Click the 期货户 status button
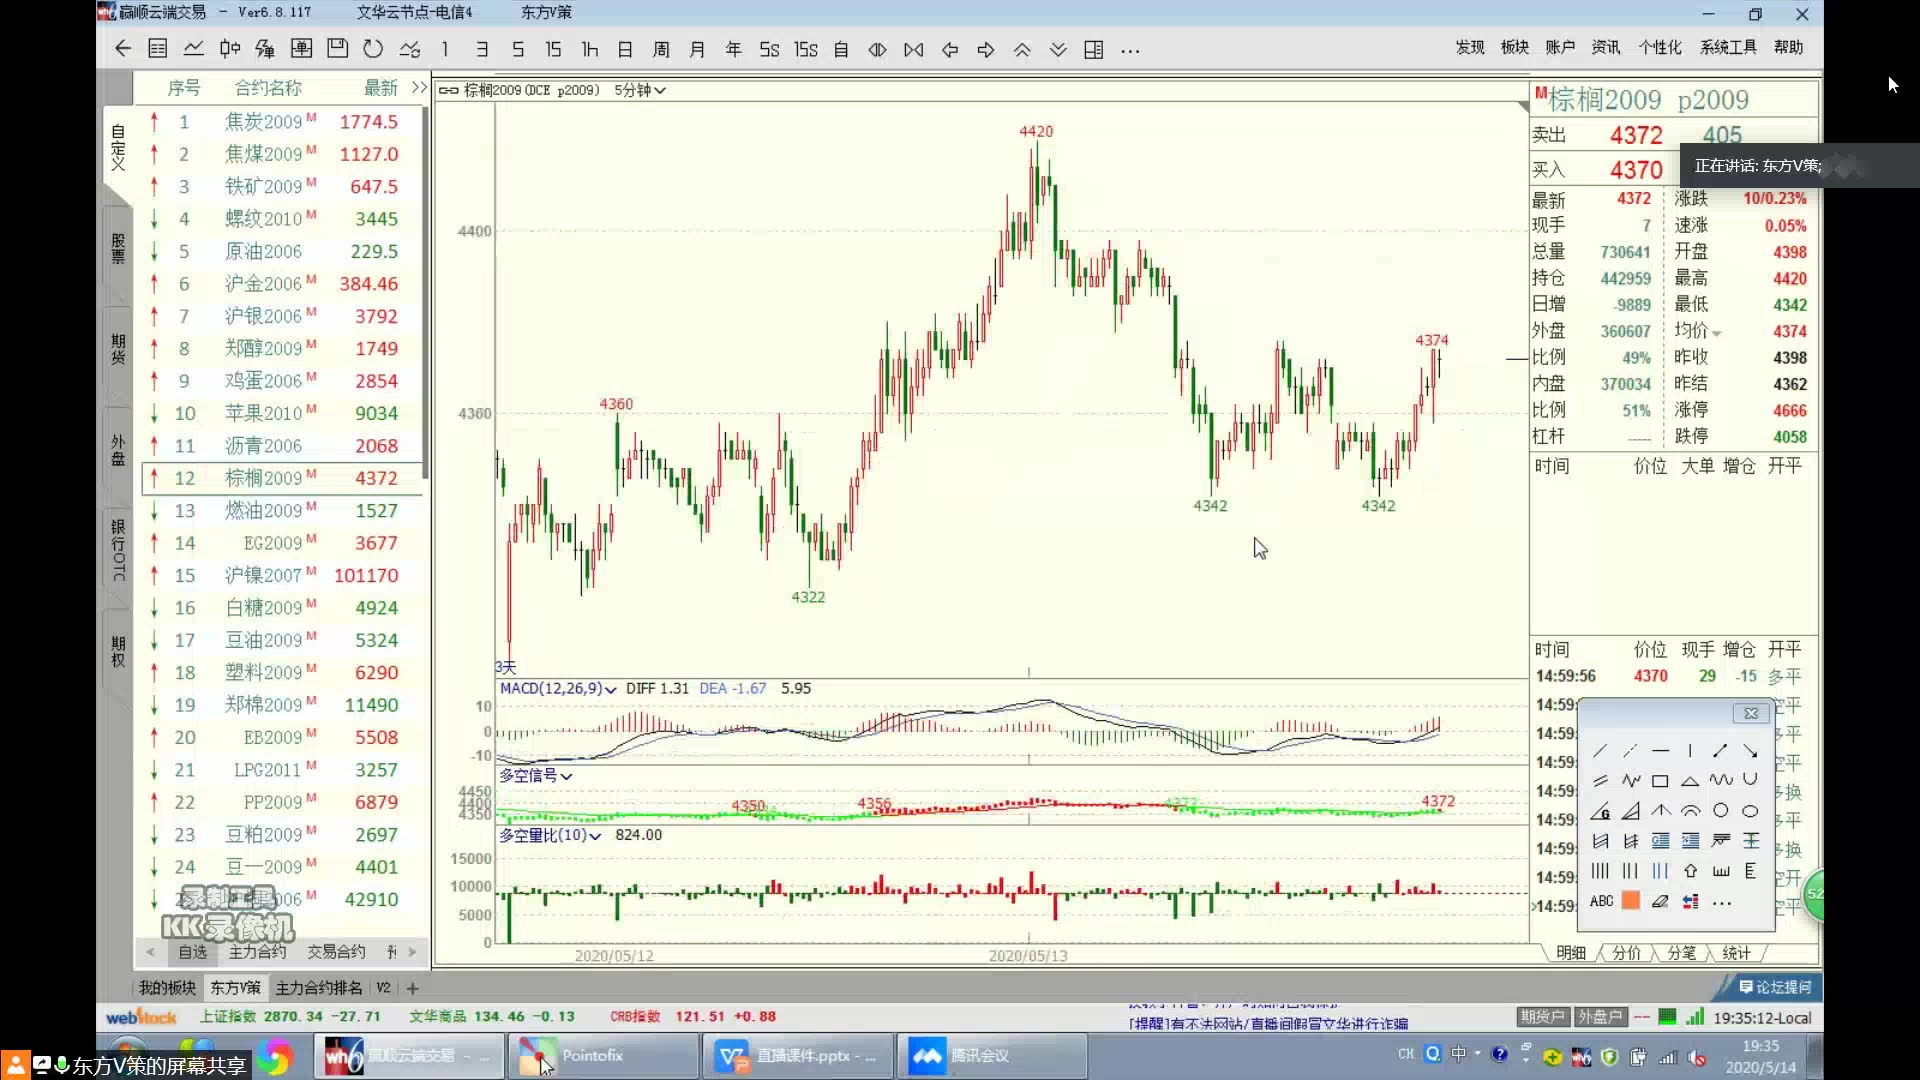The image size is (1920, 1080). 1543,1016
